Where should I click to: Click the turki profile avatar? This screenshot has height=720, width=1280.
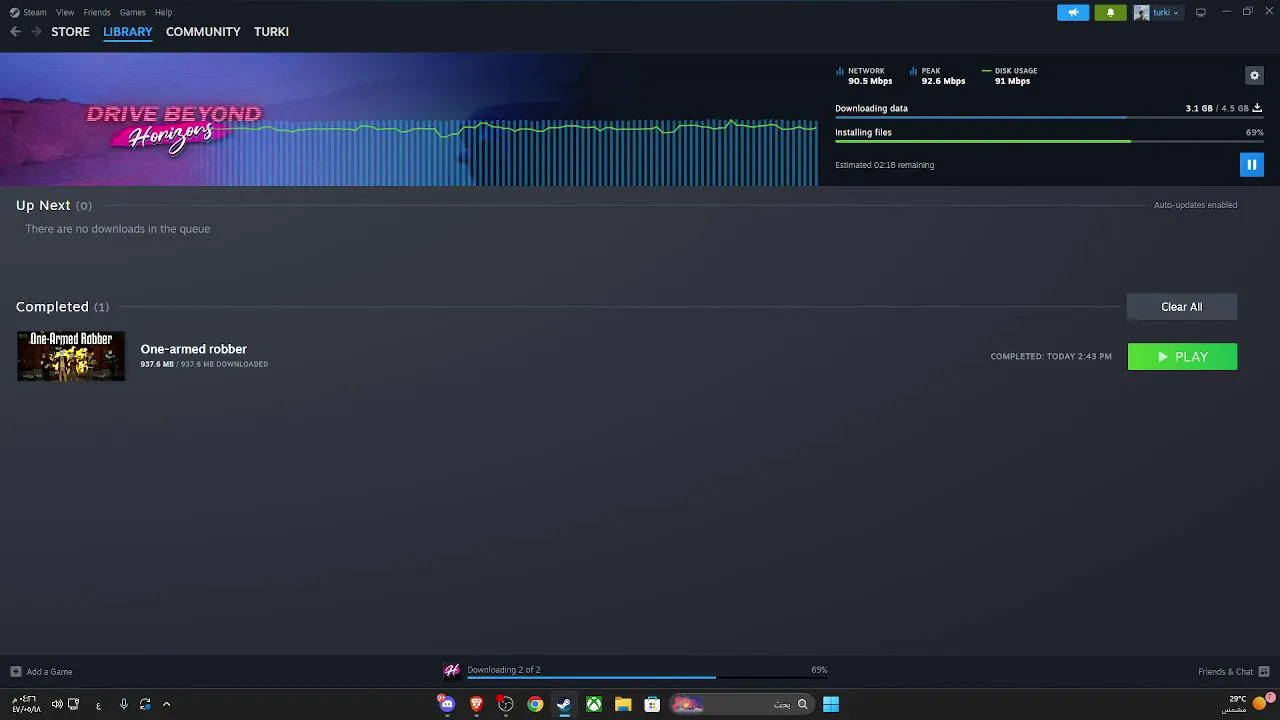(1141, 13)
